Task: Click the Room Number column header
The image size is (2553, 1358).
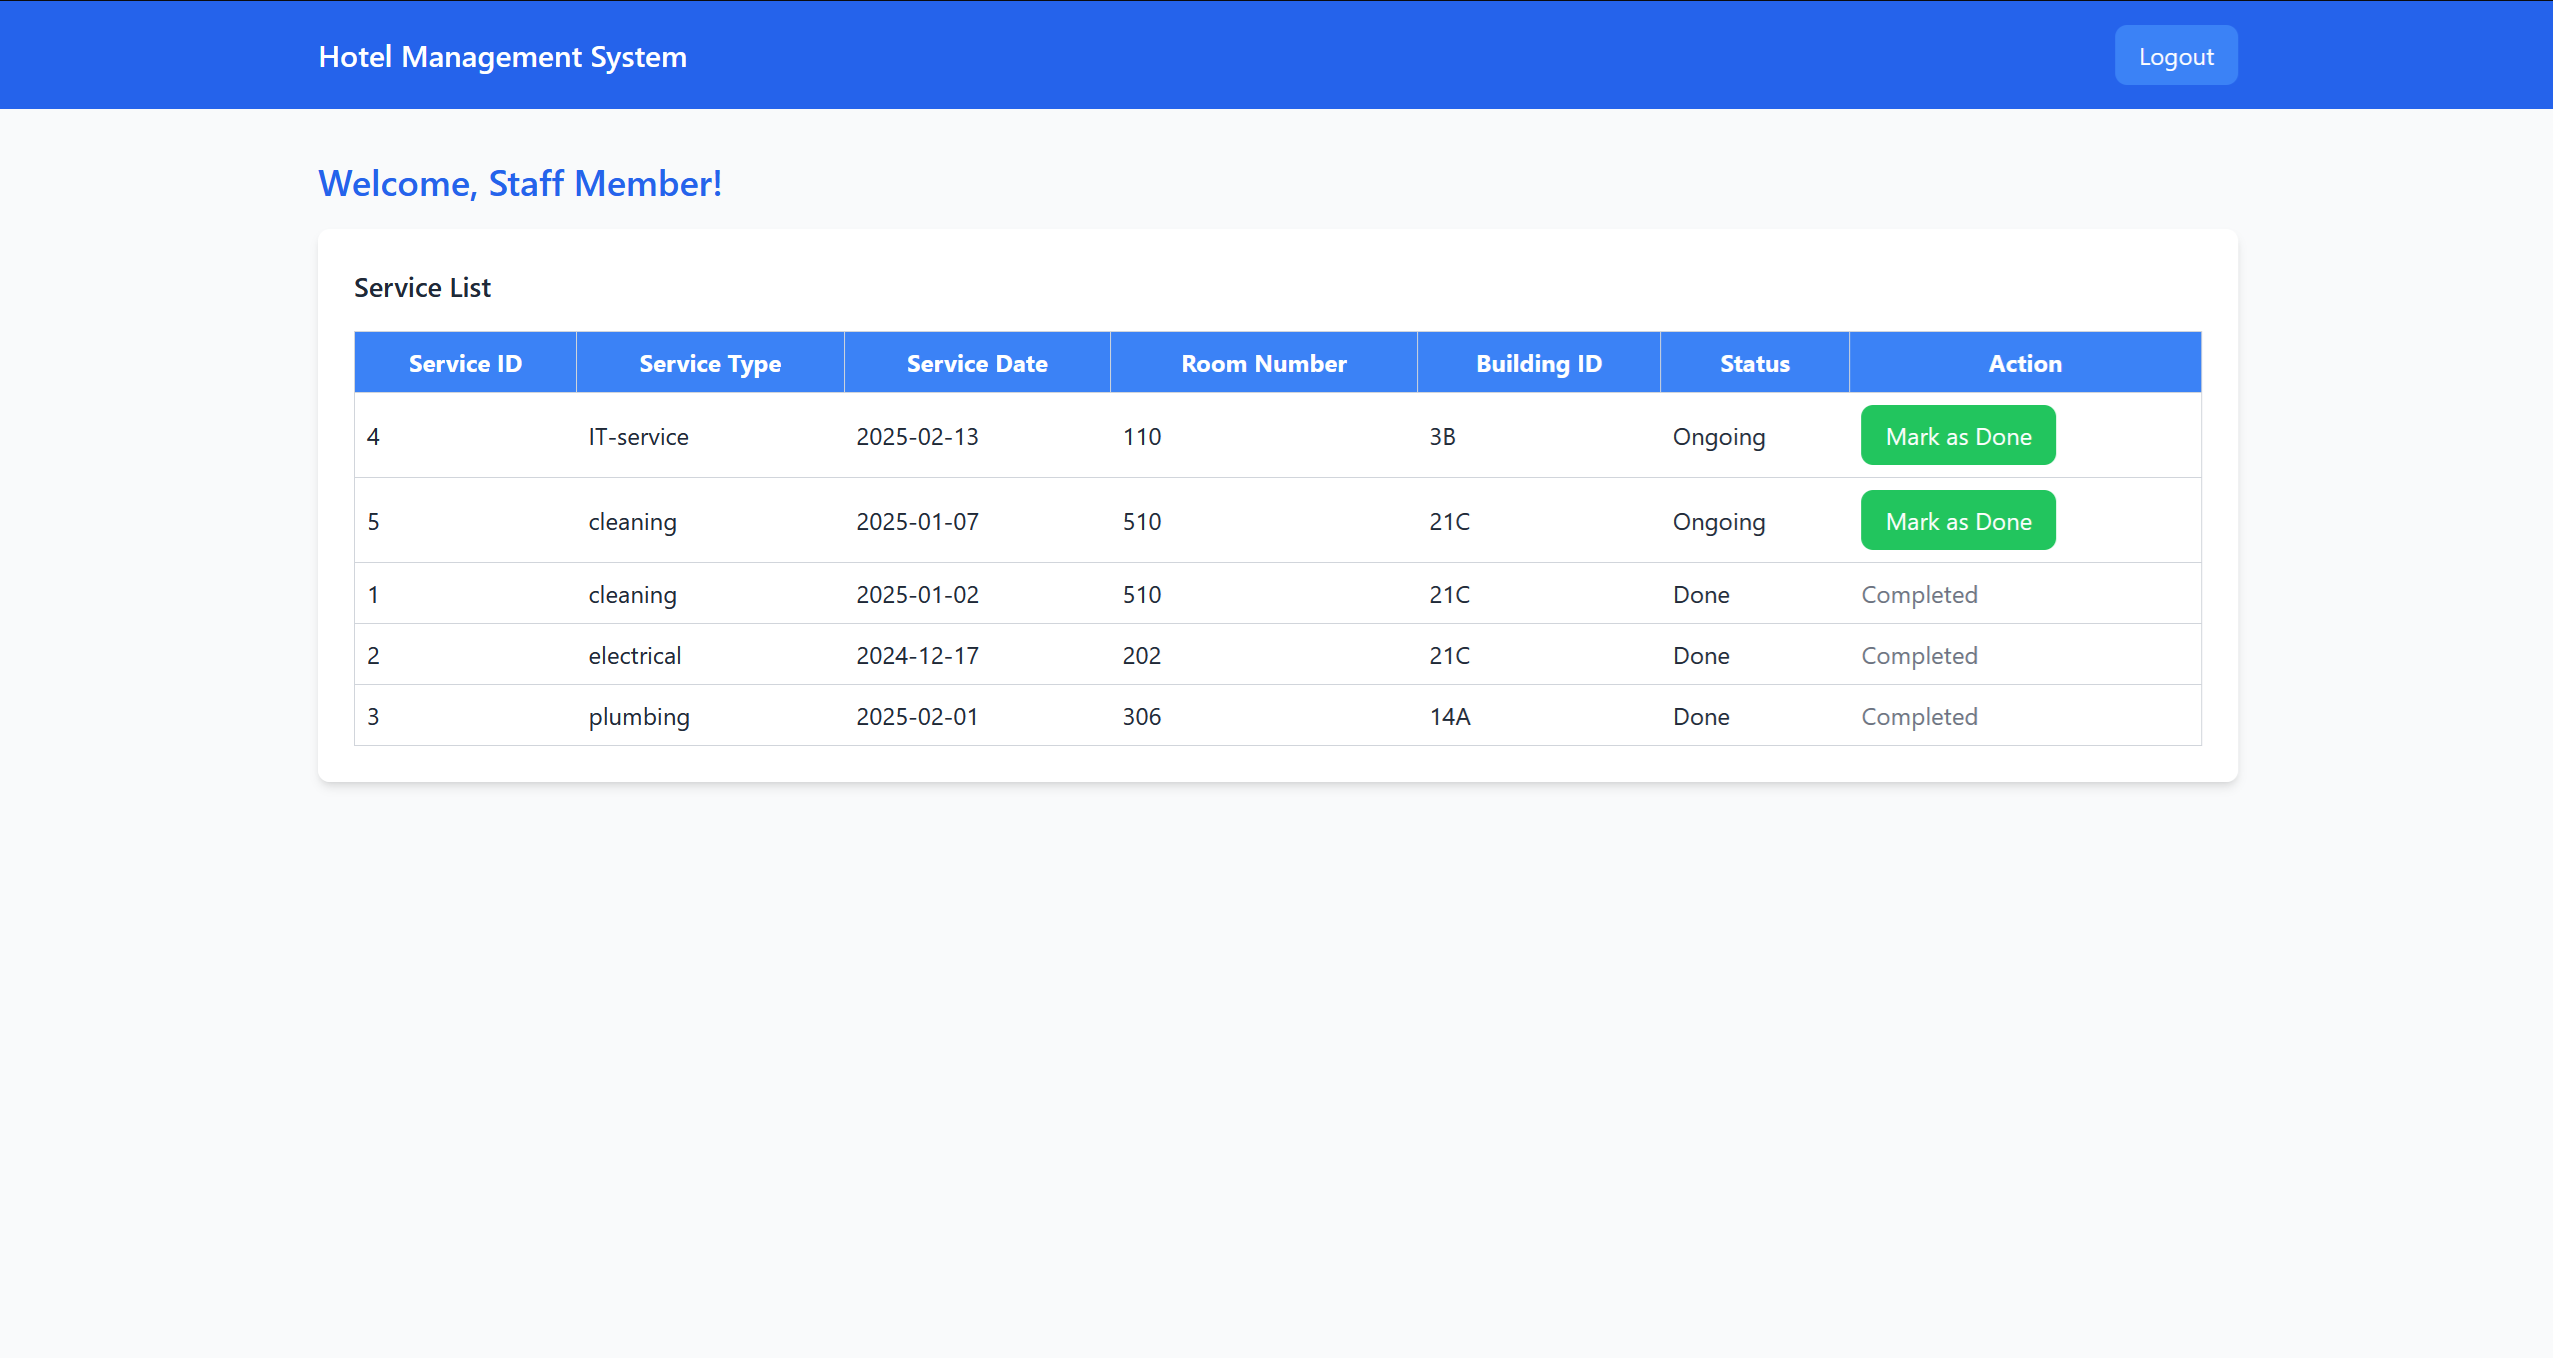Action: click(x=1263, y=363)
